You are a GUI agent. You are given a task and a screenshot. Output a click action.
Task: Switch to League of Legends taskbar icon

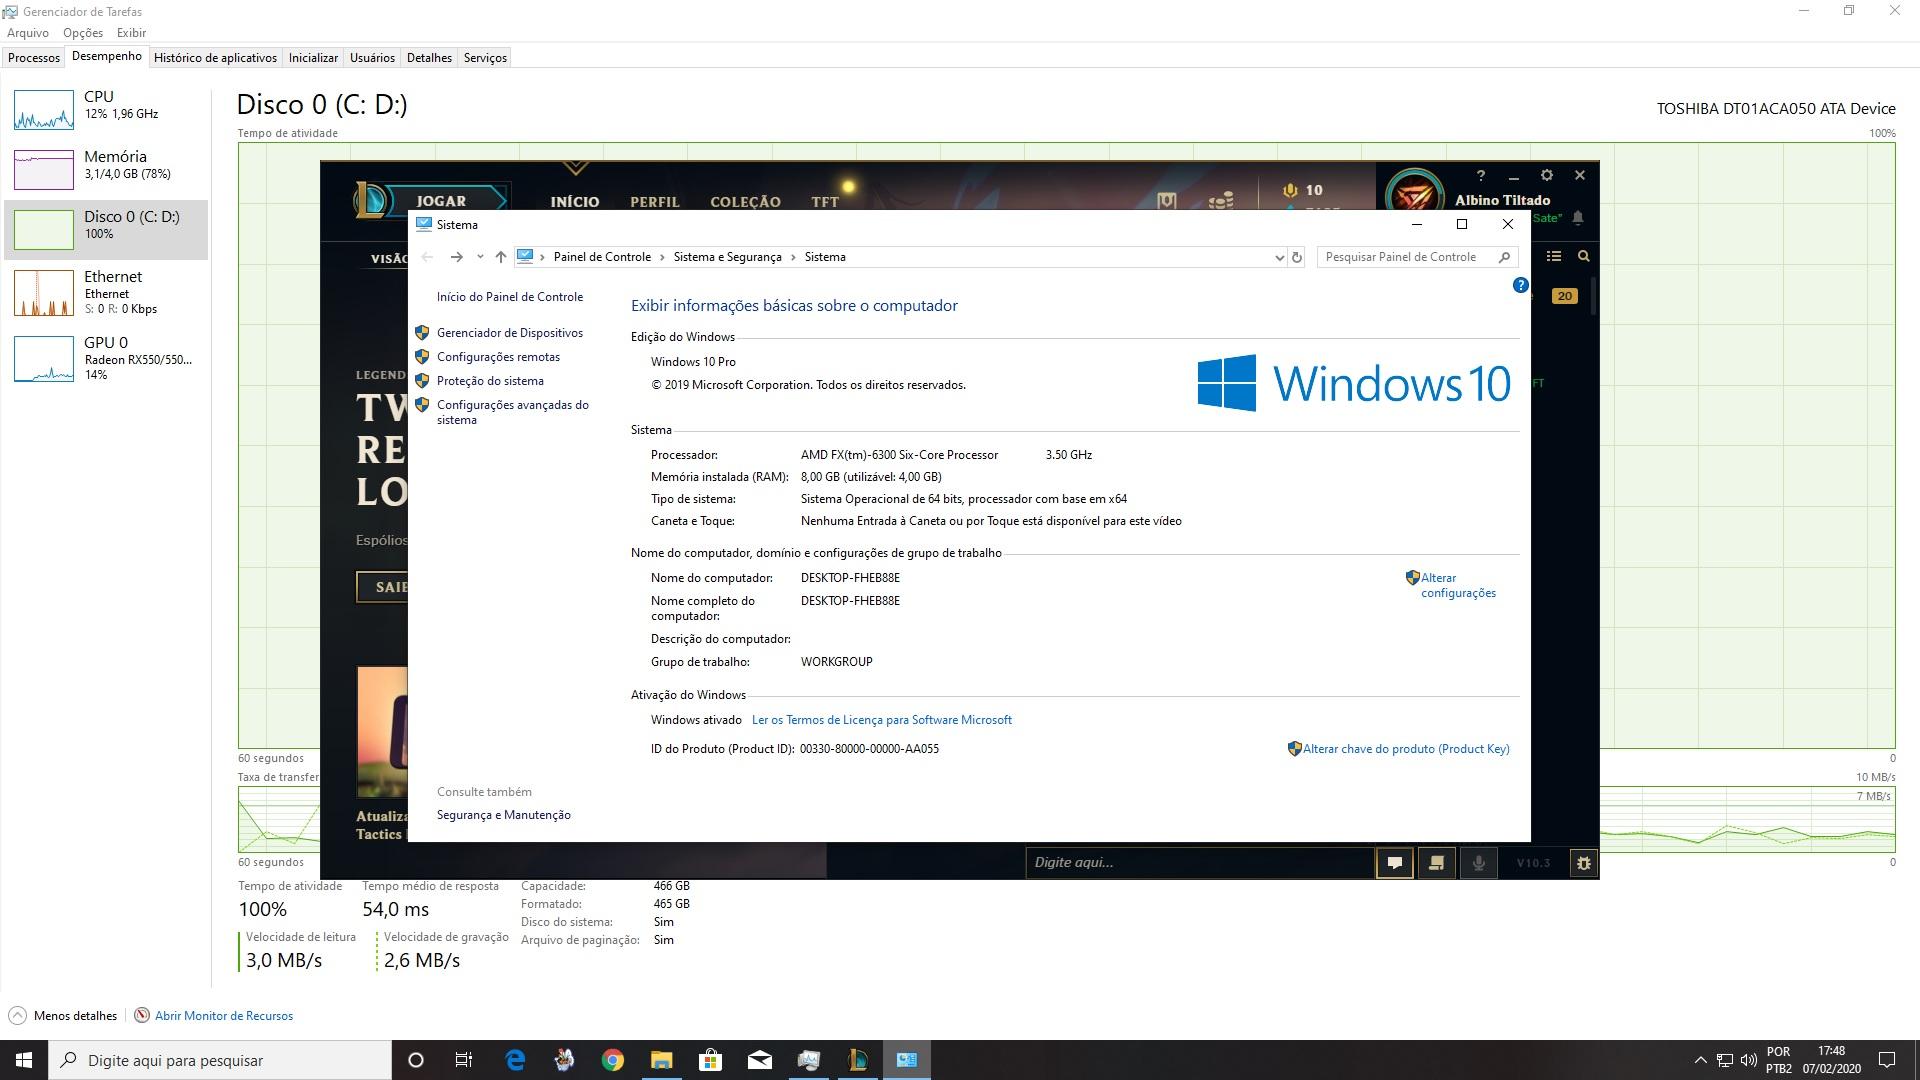[857, 1060]
